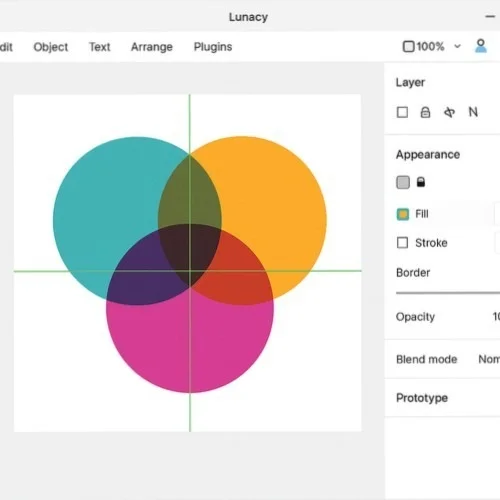This screenshot has width=500, height=500.
Task: Toggle the solid lock icon under Appearance
Action: [421, 182]
